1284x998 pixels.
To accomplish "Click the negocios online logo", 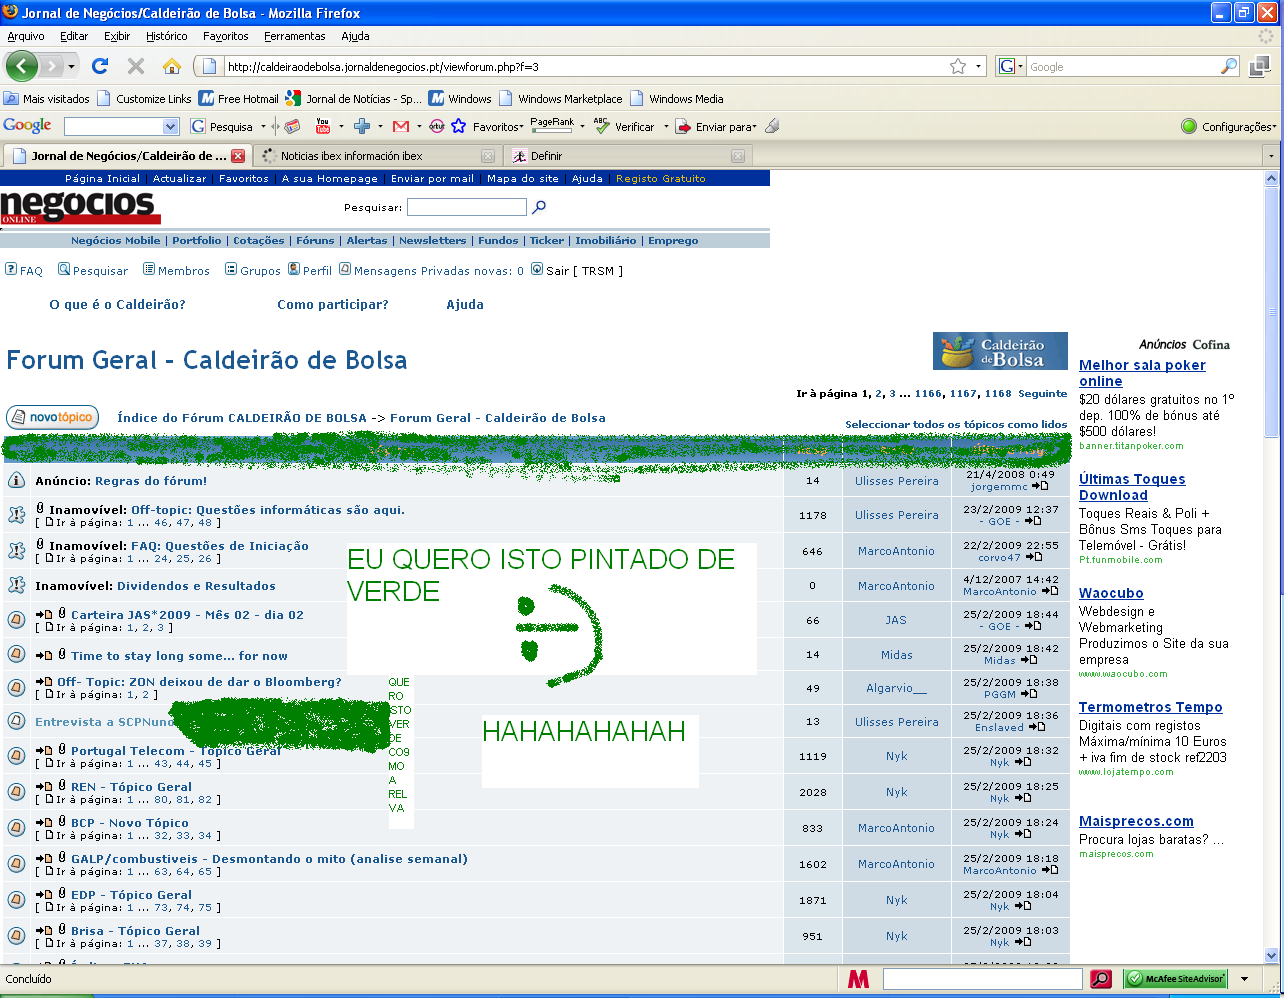I will click(x=80, y=207).
